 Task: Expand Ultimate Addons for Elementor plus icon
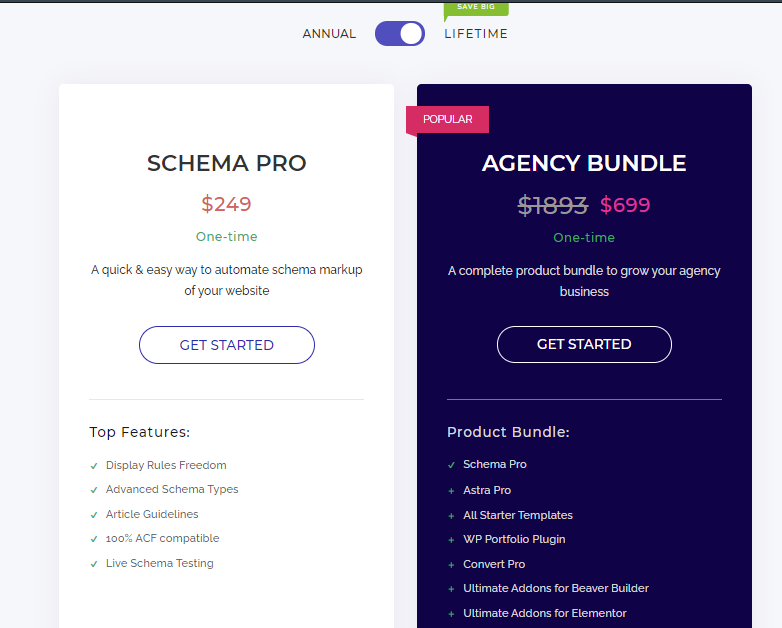coord(452,614)
